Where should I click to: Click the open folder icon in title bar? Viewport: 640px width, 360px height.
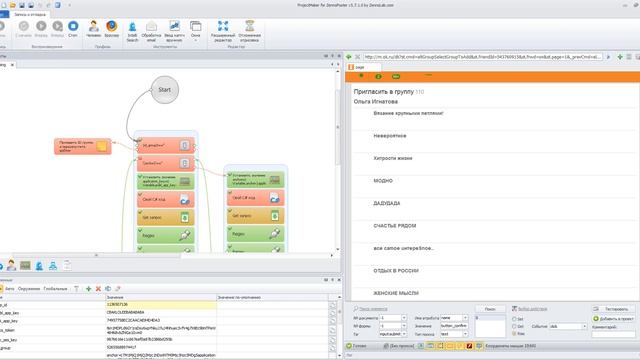click(13, 5)
